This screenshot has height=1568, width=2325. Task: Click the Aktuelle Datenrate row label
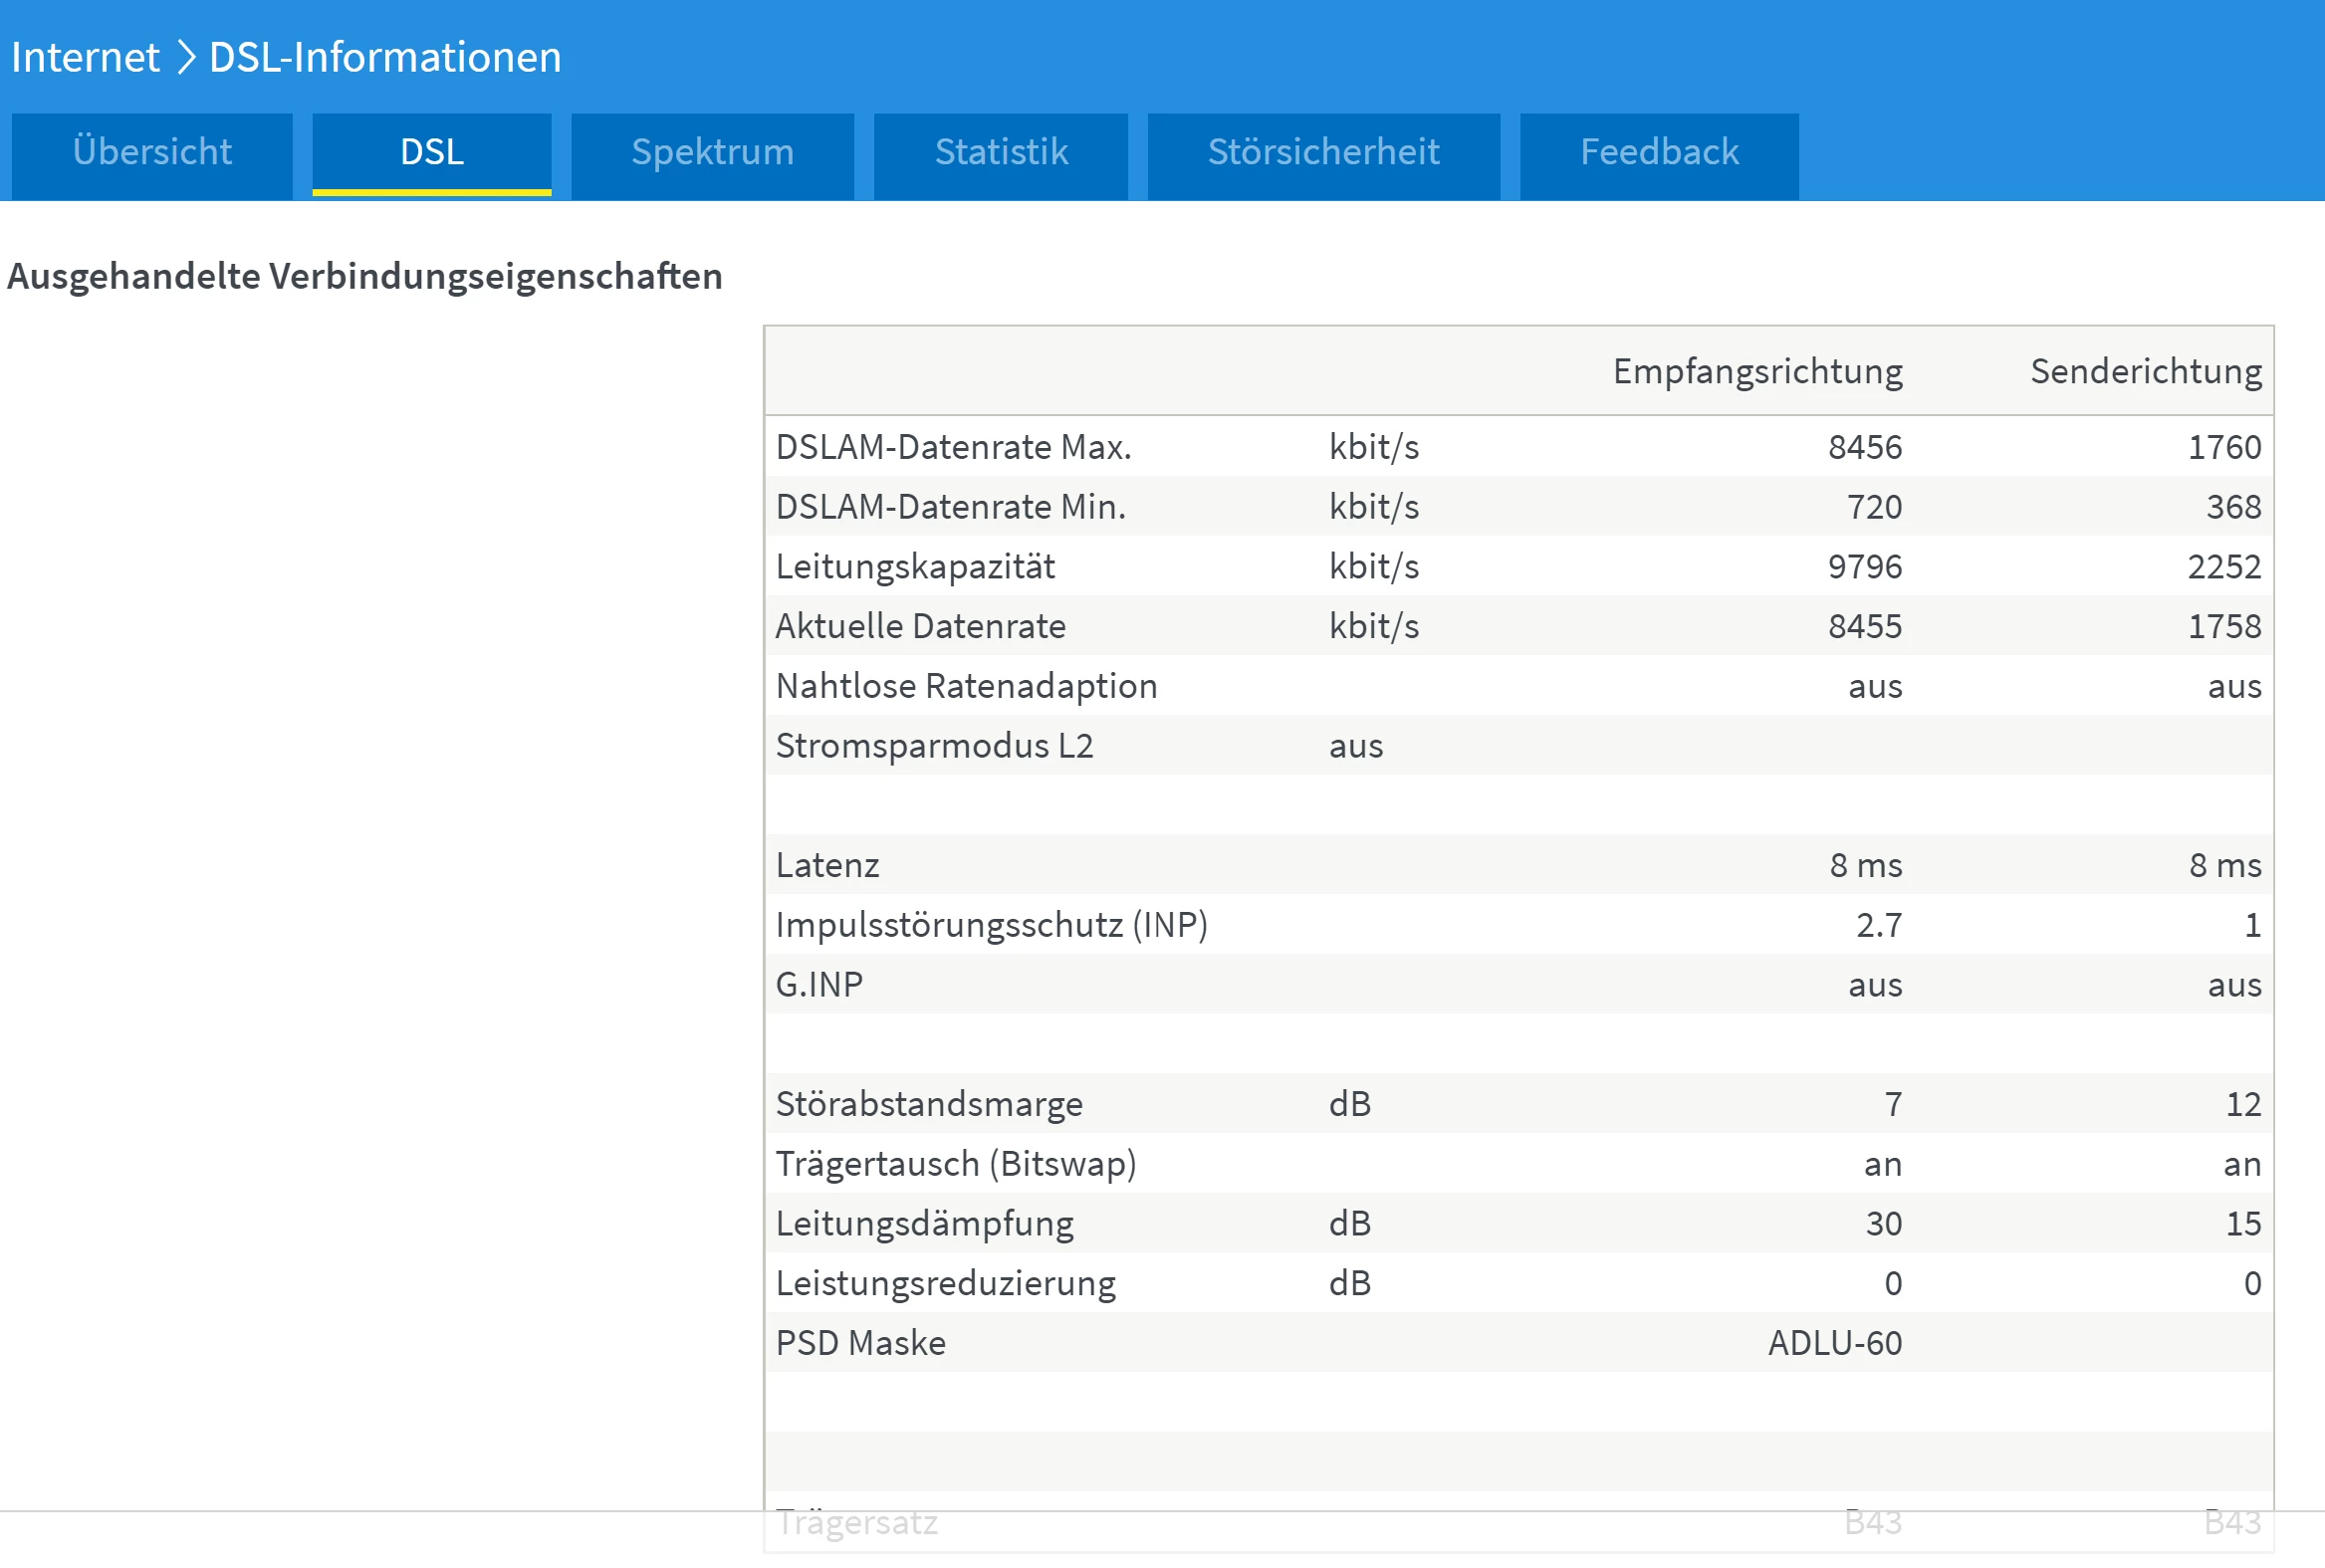[920, 627]
